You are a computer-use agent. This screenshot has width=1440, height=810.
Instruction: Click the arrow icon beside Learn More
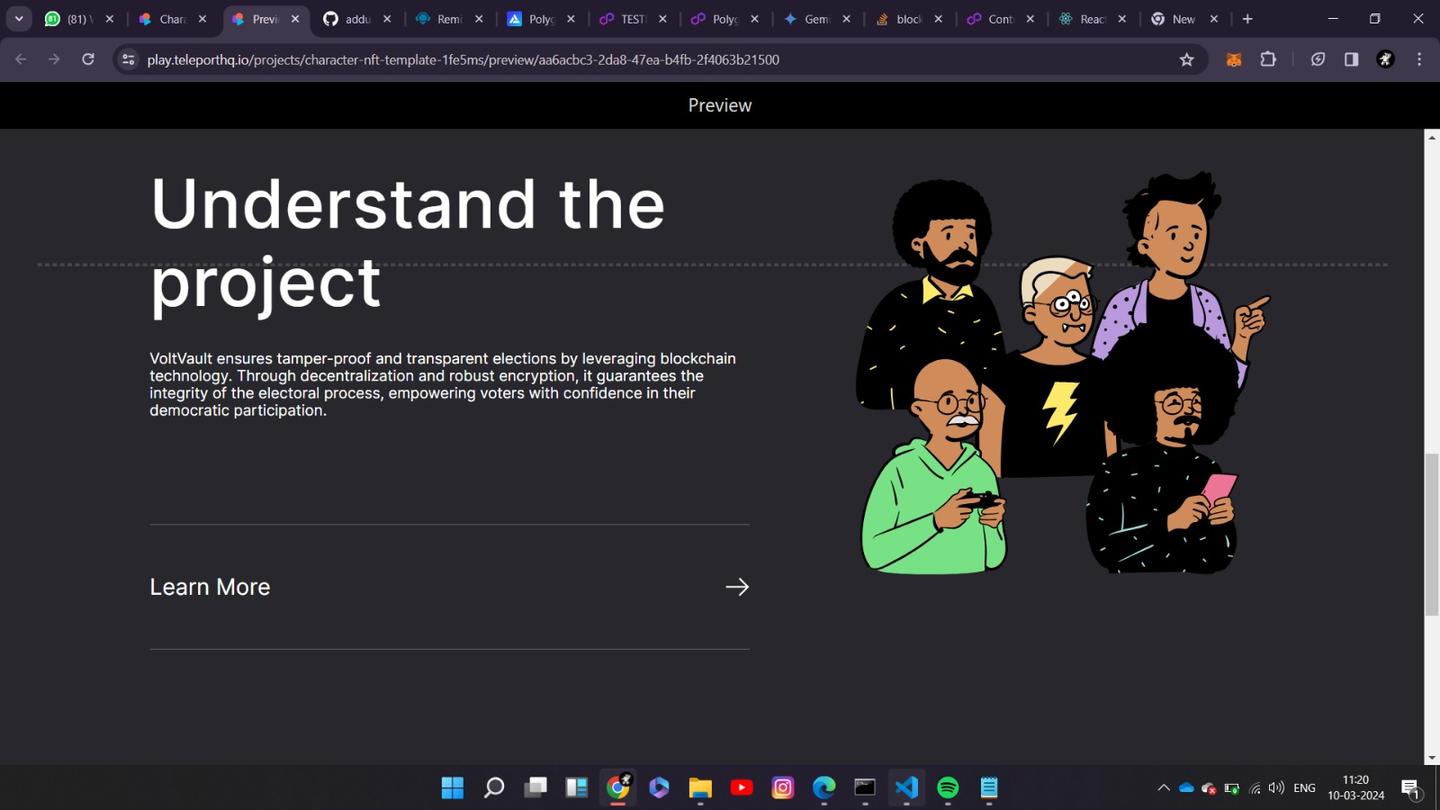737,587
